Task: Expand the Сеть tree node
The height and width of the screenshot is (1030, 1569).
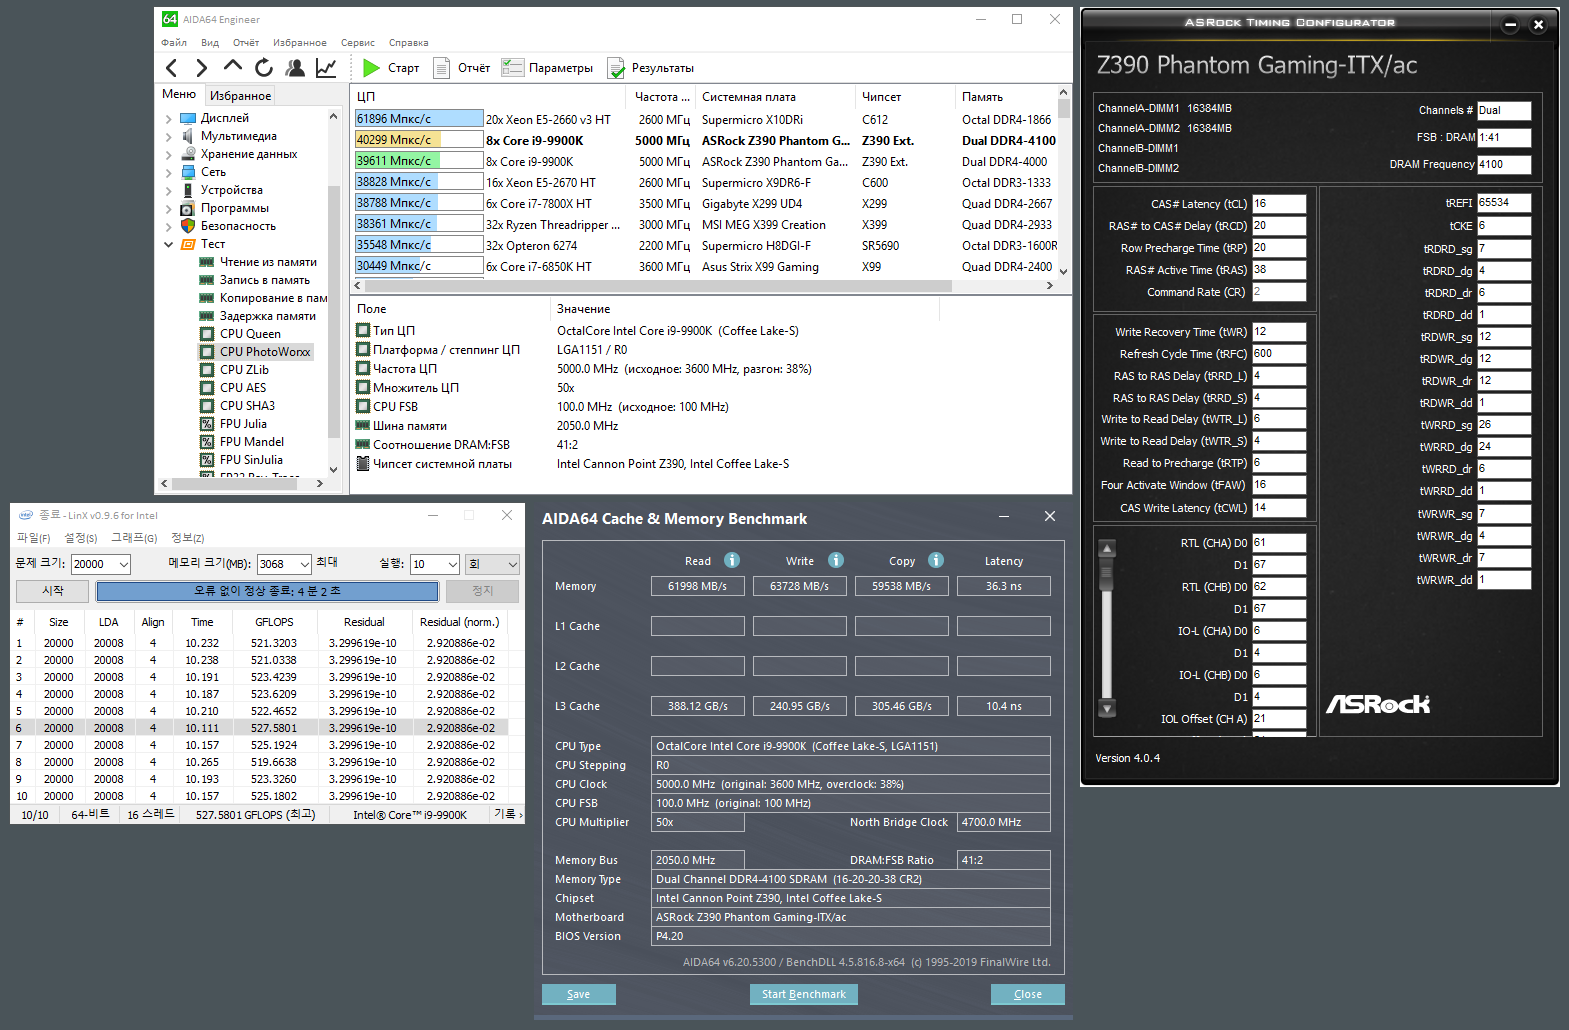Action: (168, 172)
